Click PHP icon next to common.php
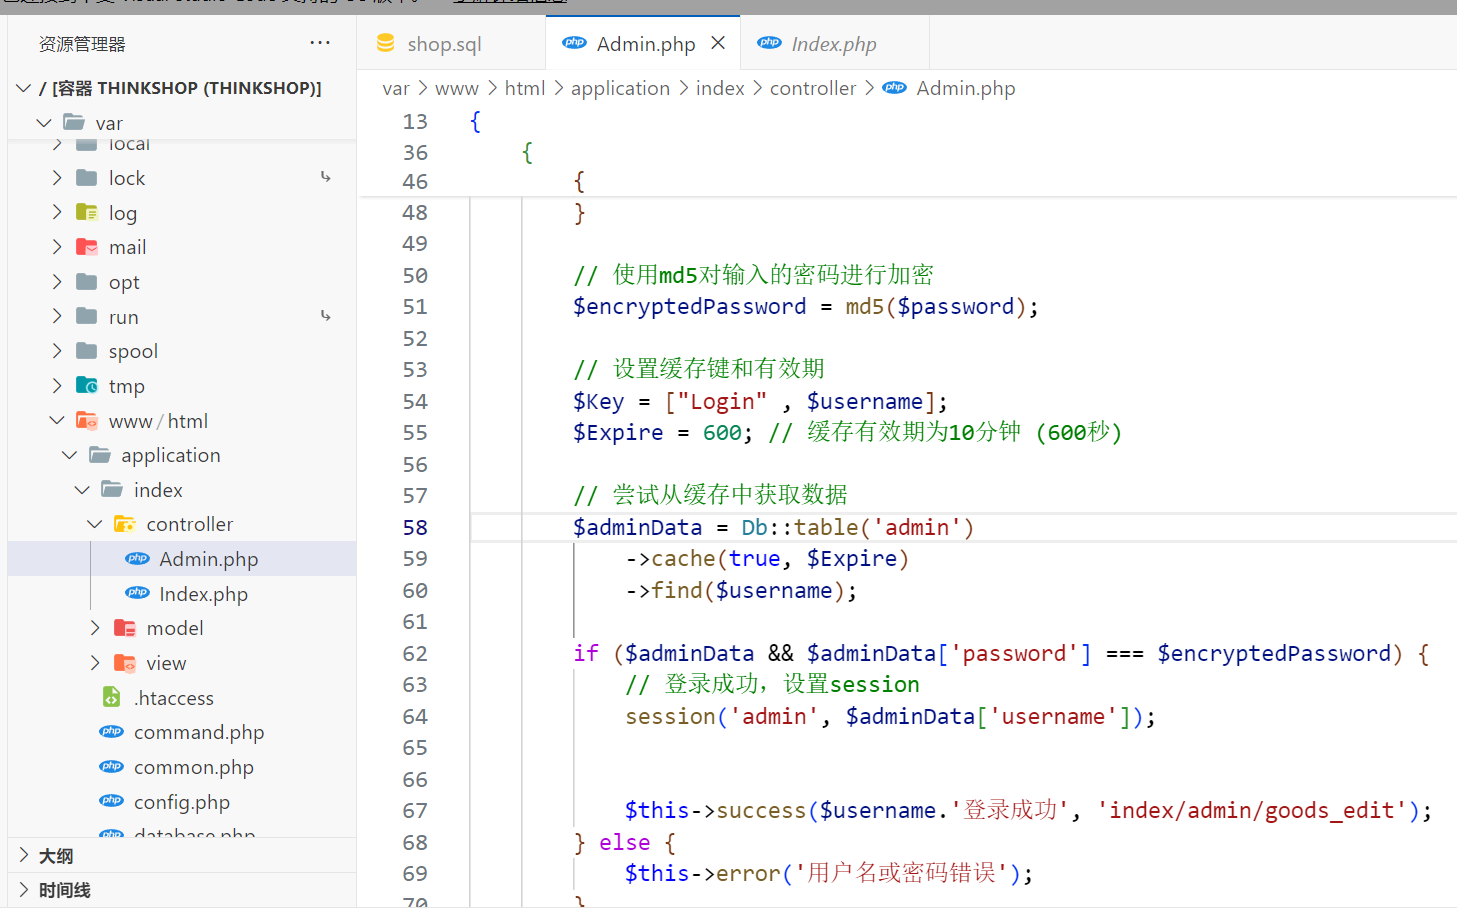 click(112, 767)
